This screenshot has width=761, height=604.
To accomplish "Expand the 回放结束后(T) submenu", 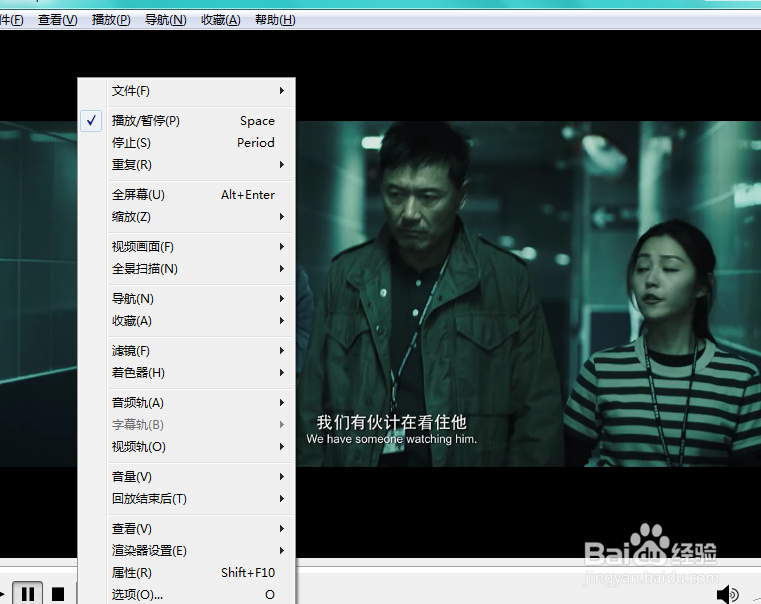I will [x=186, y=499].
